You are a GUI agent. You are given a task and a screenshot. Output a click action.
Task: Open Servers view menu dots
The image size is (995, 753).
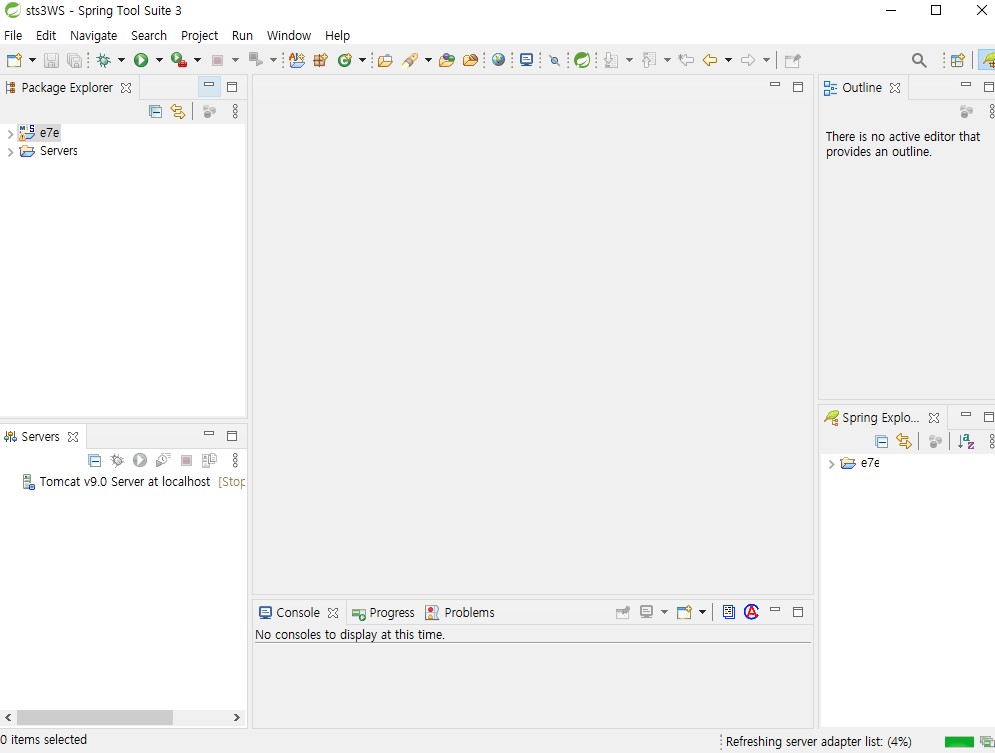[x=235, y=460]
